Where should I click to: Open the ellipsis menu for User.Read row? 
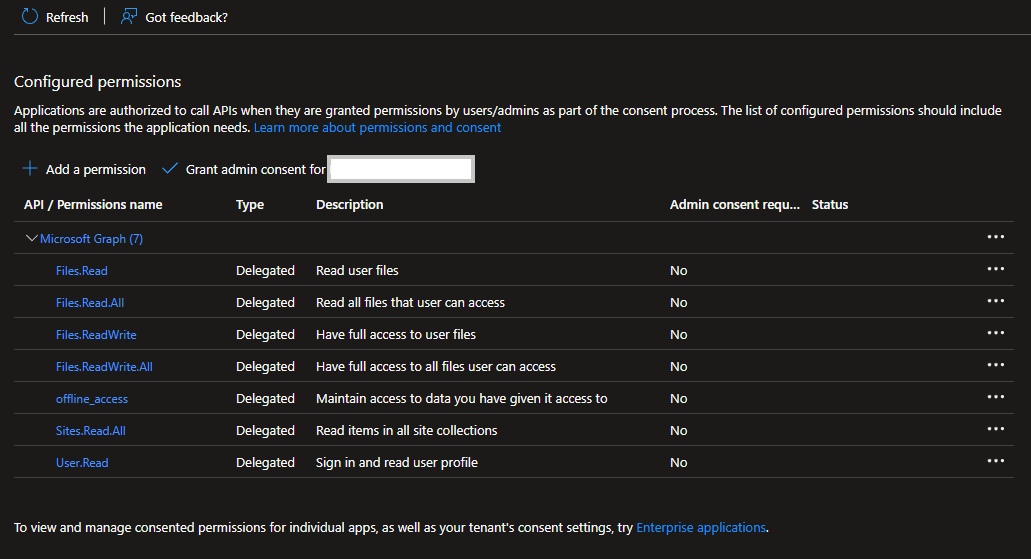(x=995, y=461)
